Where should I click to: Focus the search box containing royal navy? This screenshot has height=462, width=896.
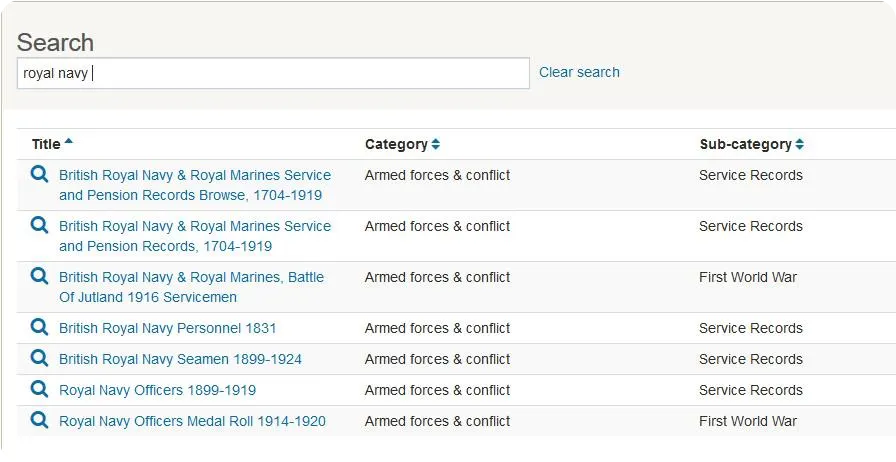point(273,73)
